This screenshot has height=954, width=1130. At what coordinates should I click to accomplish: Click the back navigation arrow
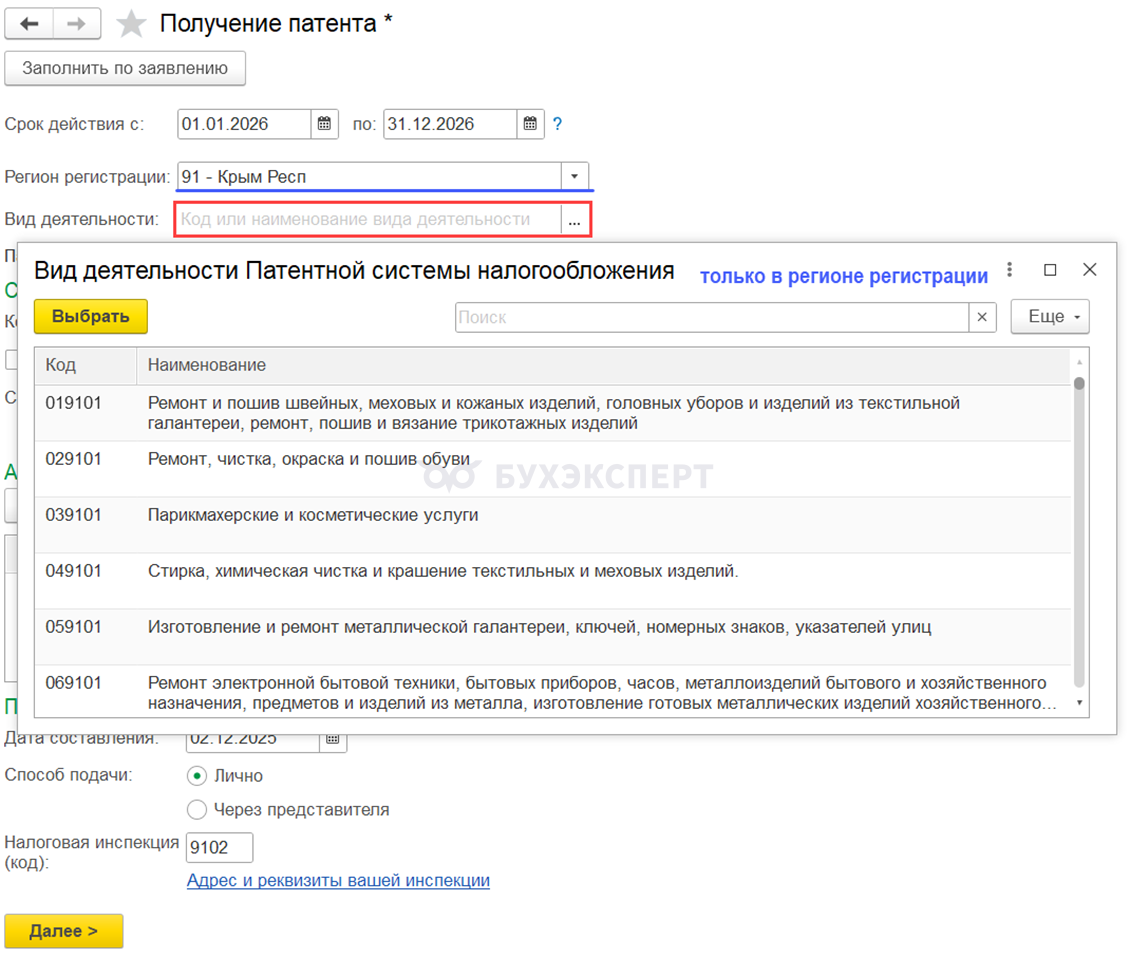(29, 24)
